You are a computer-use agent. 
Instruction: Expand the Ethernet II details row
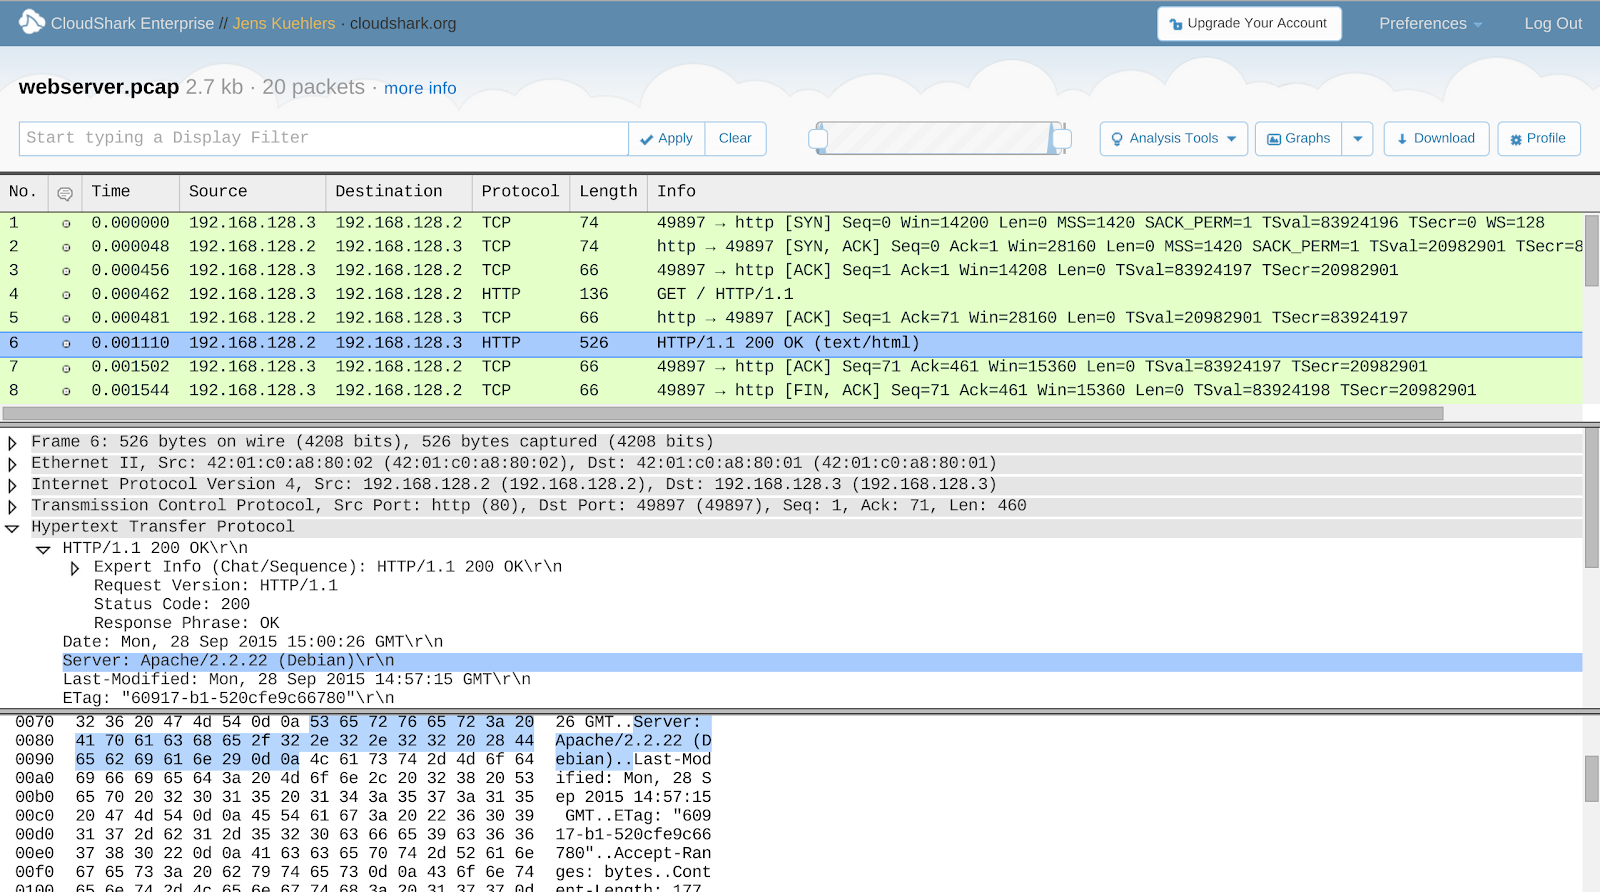point(12,464)
